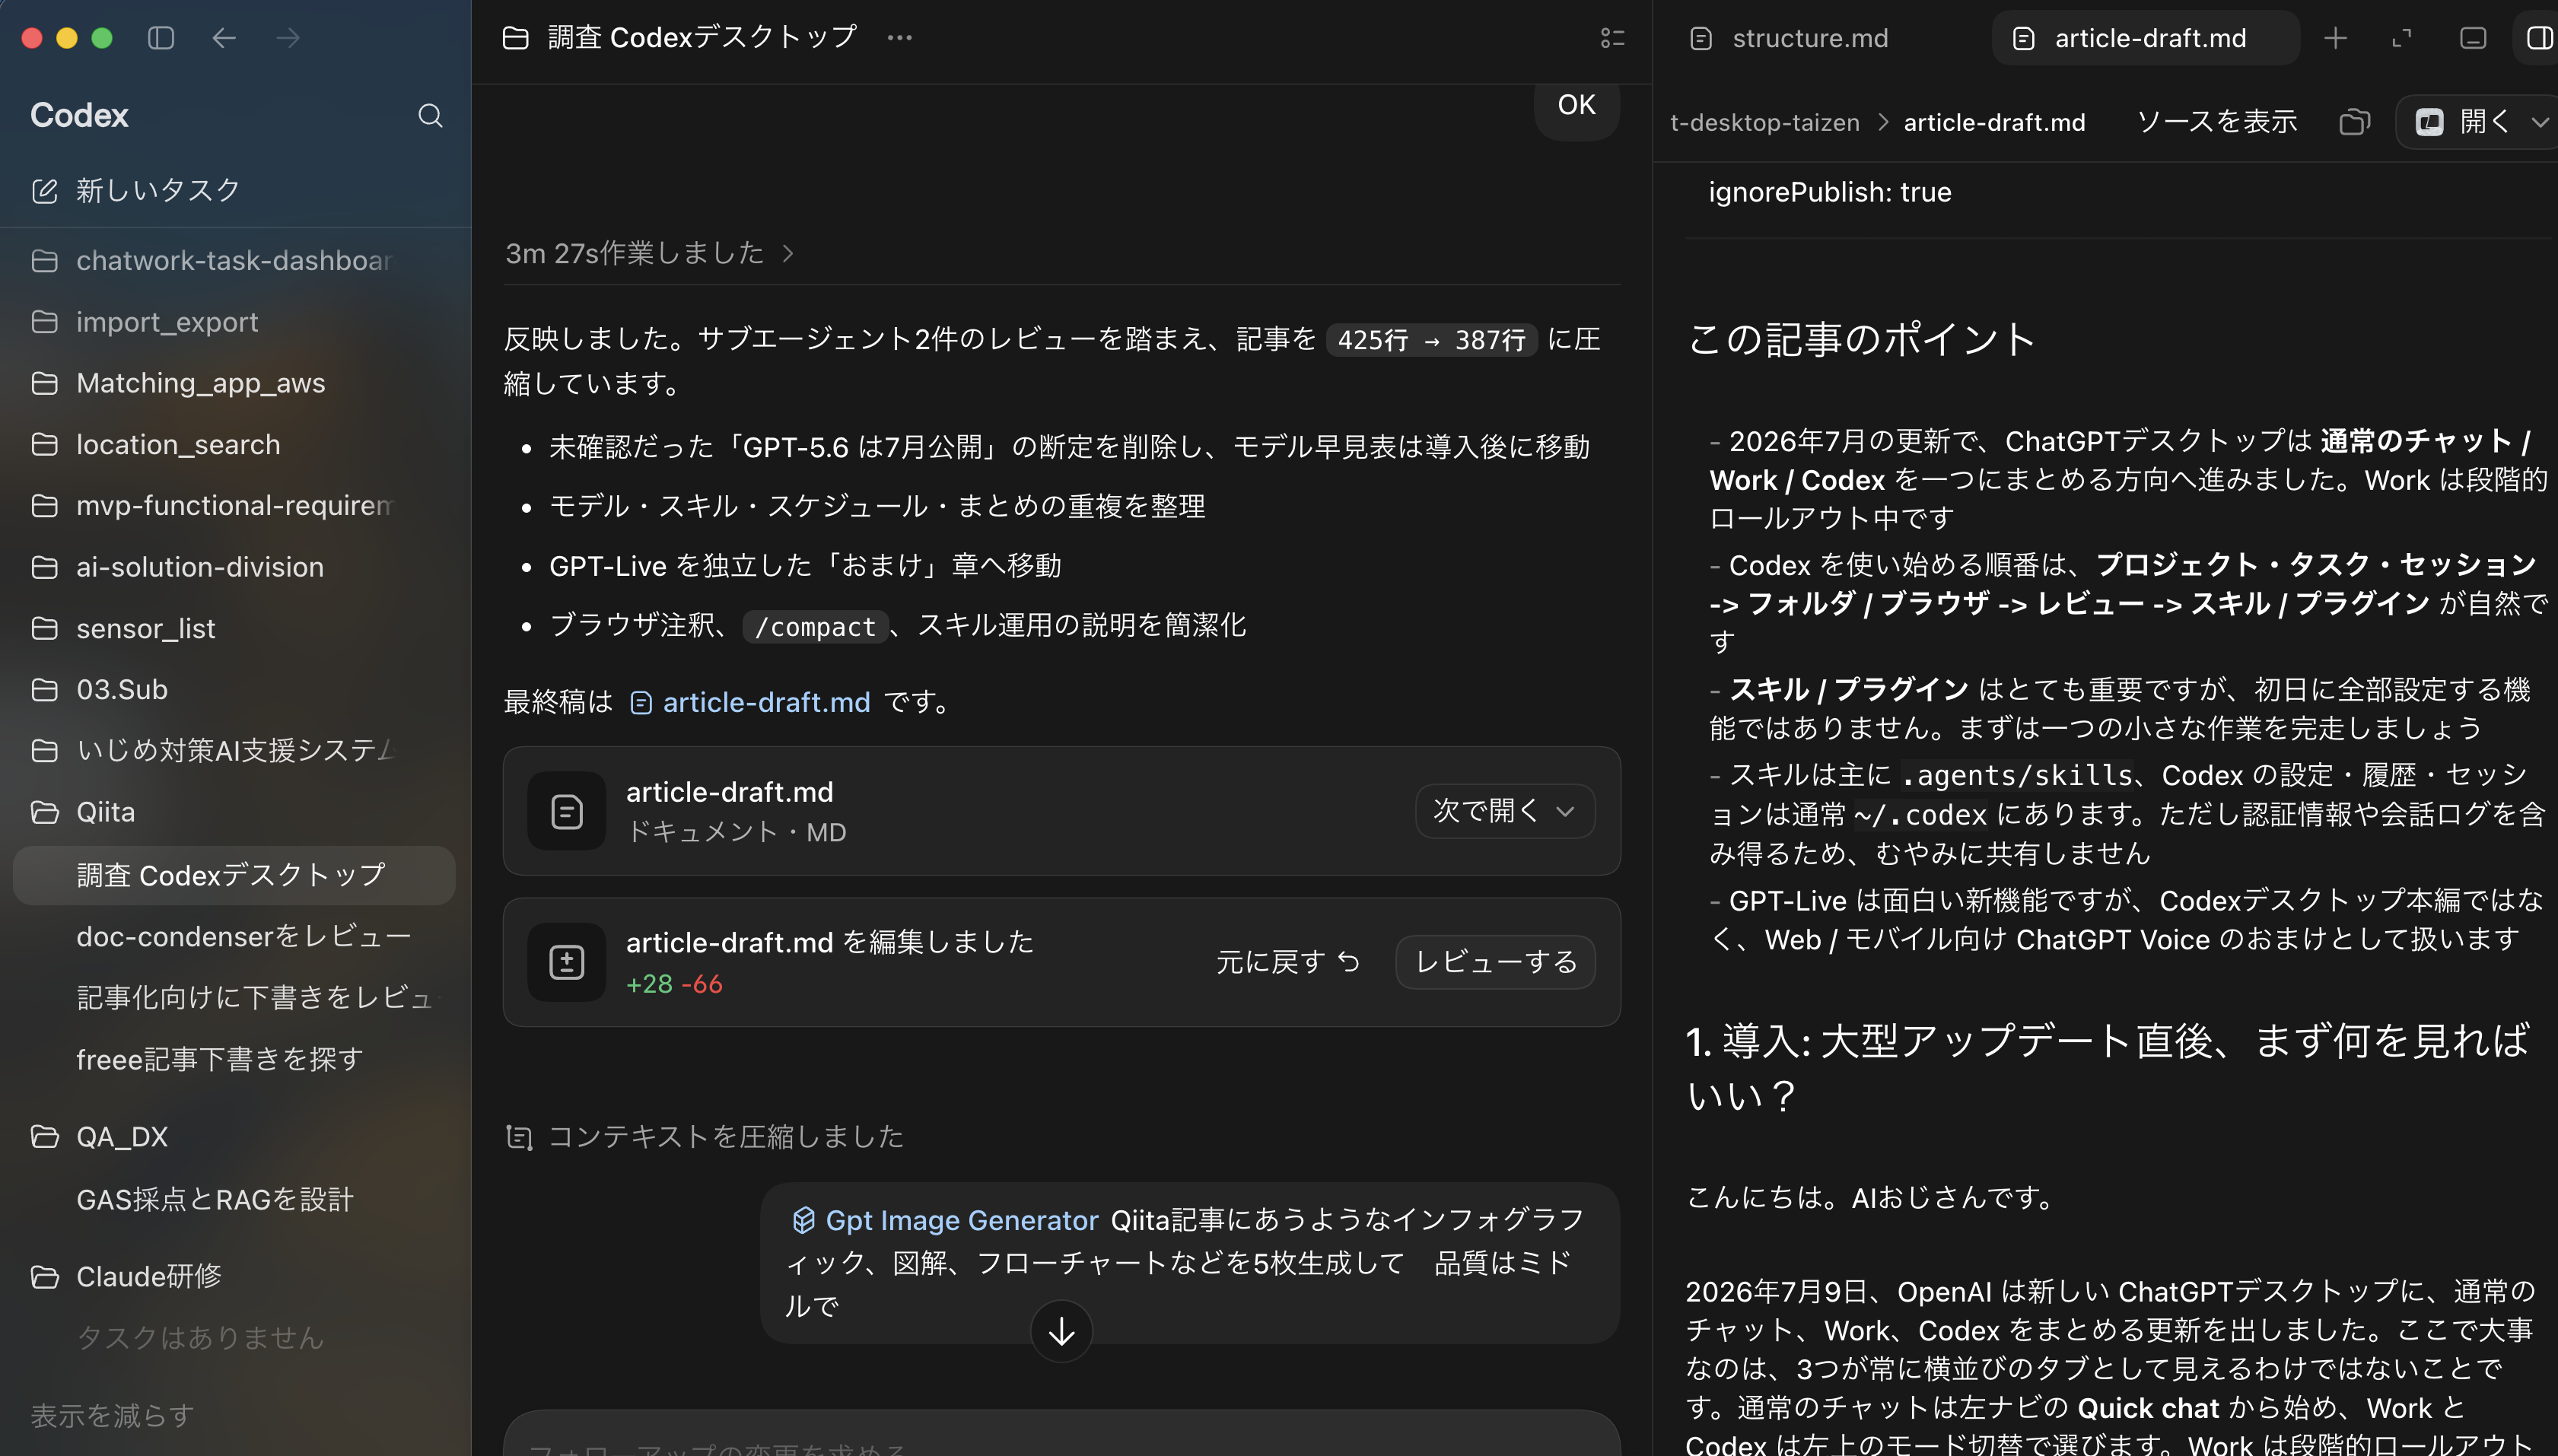The image size is (2558, 1456).
Task: Click the この記事のポイント heading
Action: tap(1861, 339)
